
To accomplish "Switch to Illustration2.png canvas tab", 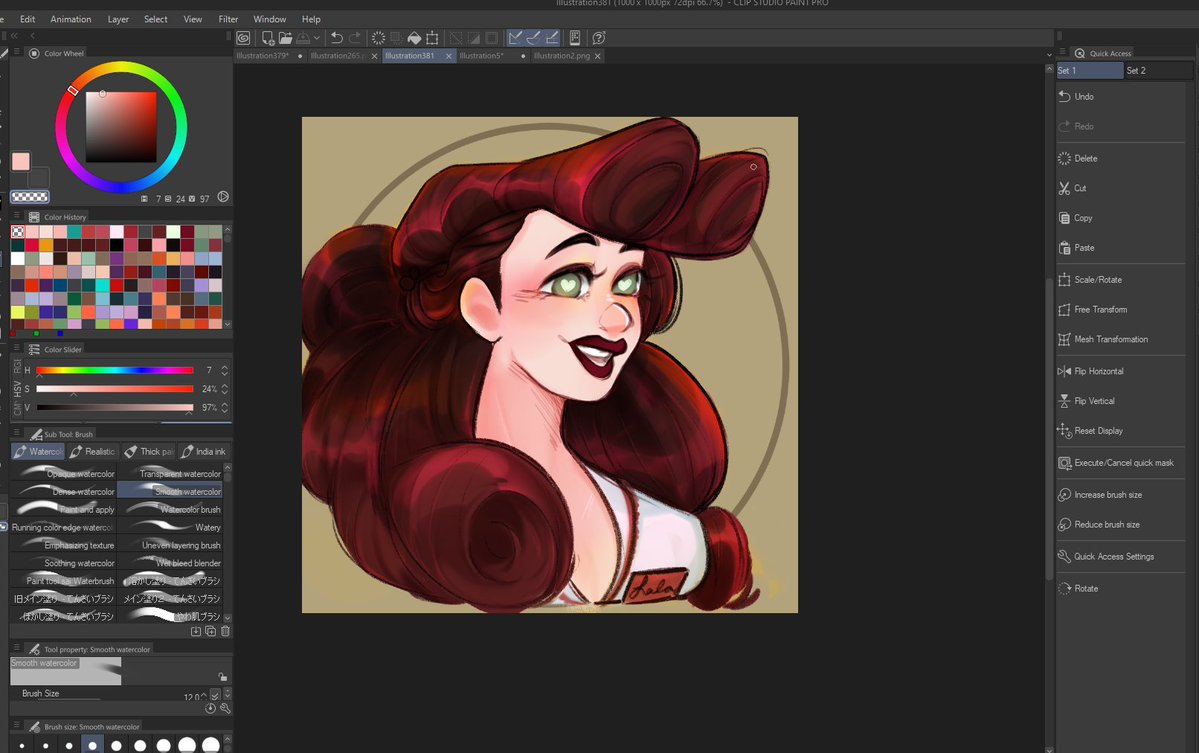I will [562, 56].
